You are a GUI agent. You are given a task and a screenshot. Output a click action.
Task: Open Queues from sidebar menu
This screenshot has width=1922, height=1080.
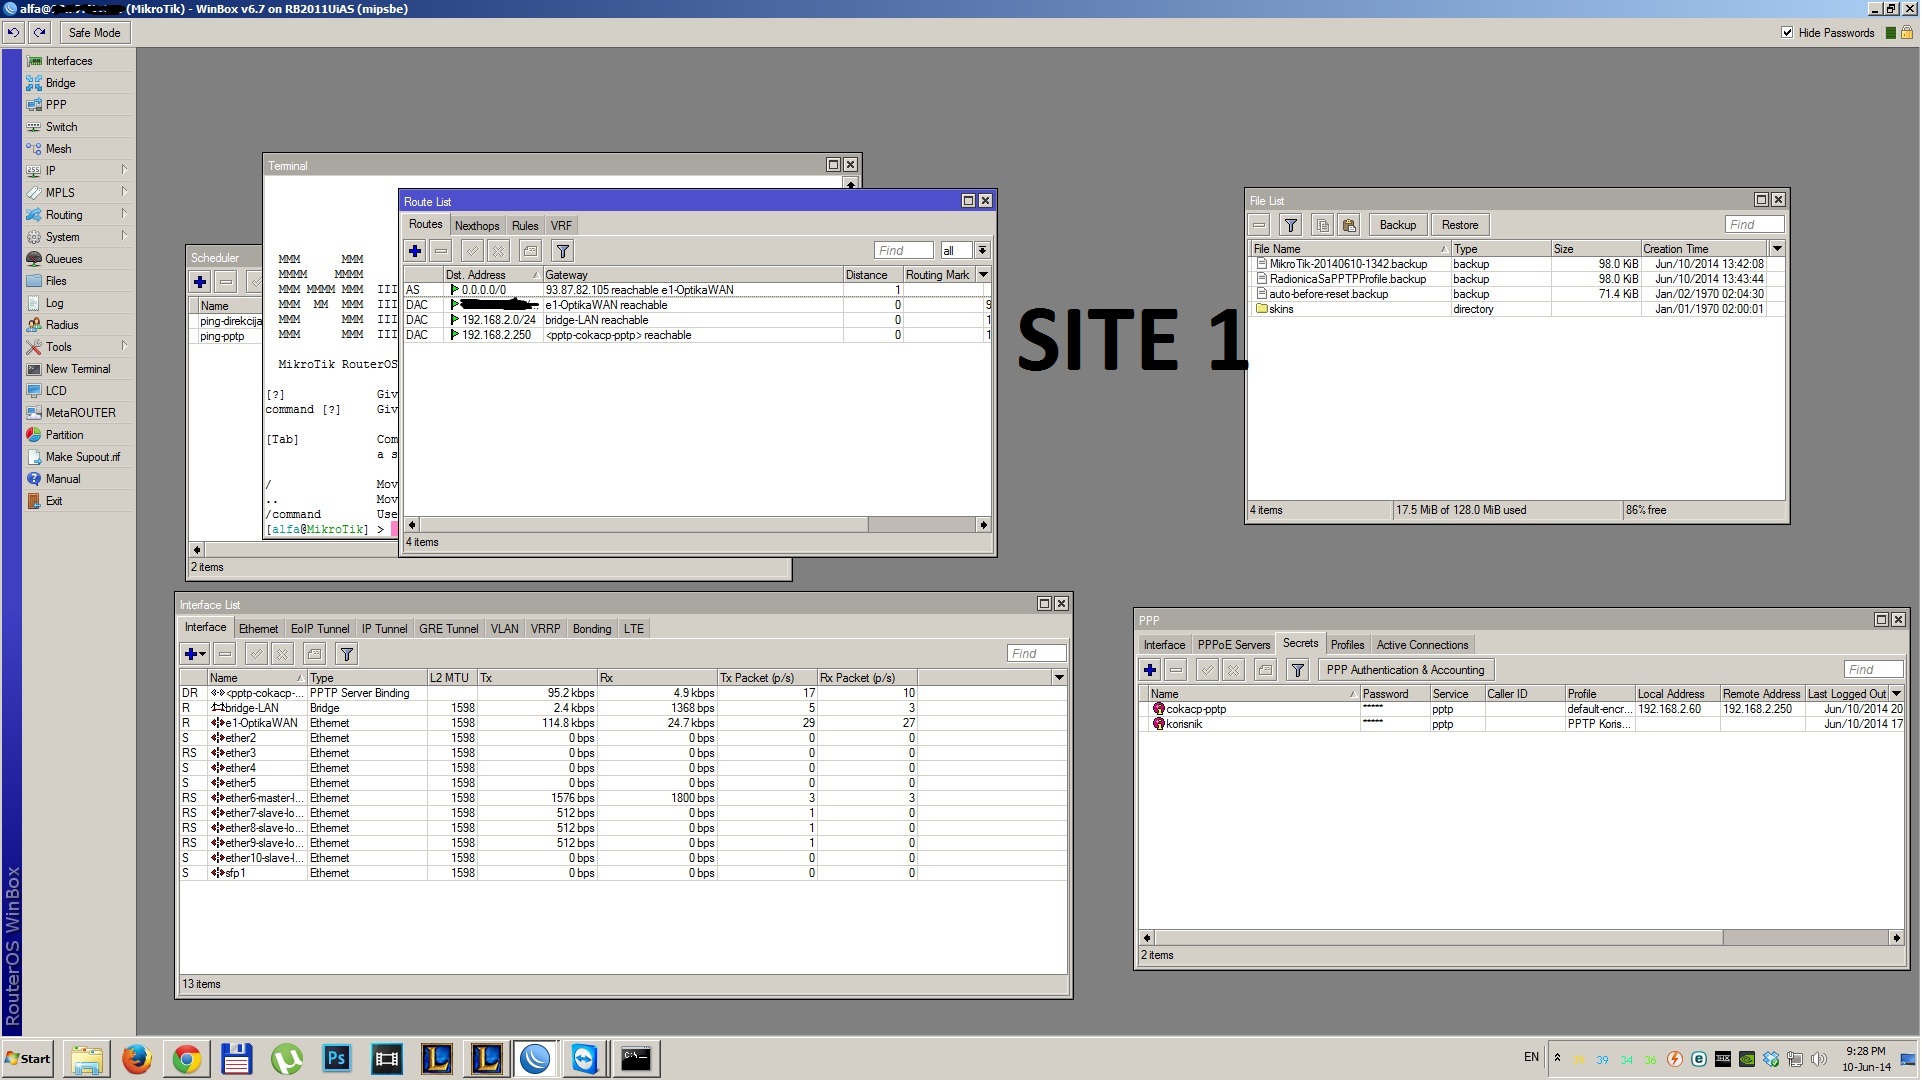click(64, 259)
